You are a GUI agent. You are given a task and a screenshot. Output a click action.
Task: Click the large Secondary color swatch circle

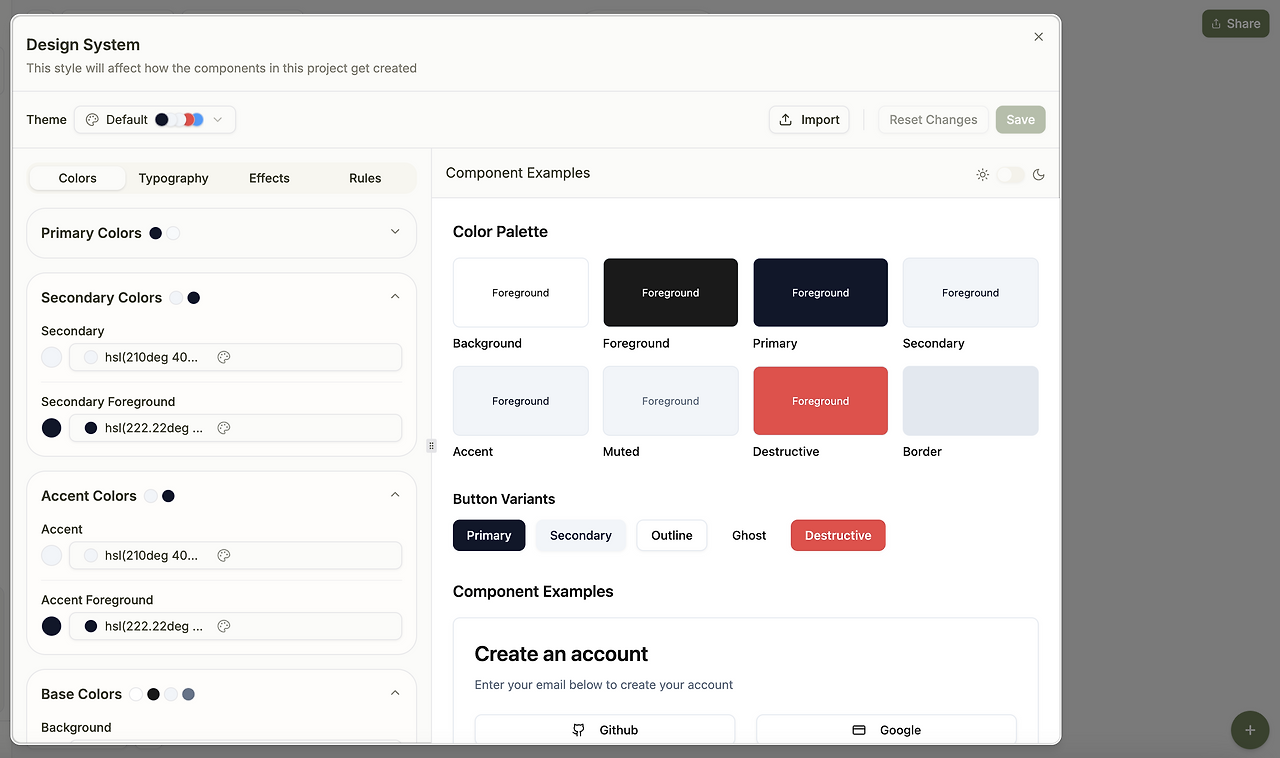click(x=52, y=357)
